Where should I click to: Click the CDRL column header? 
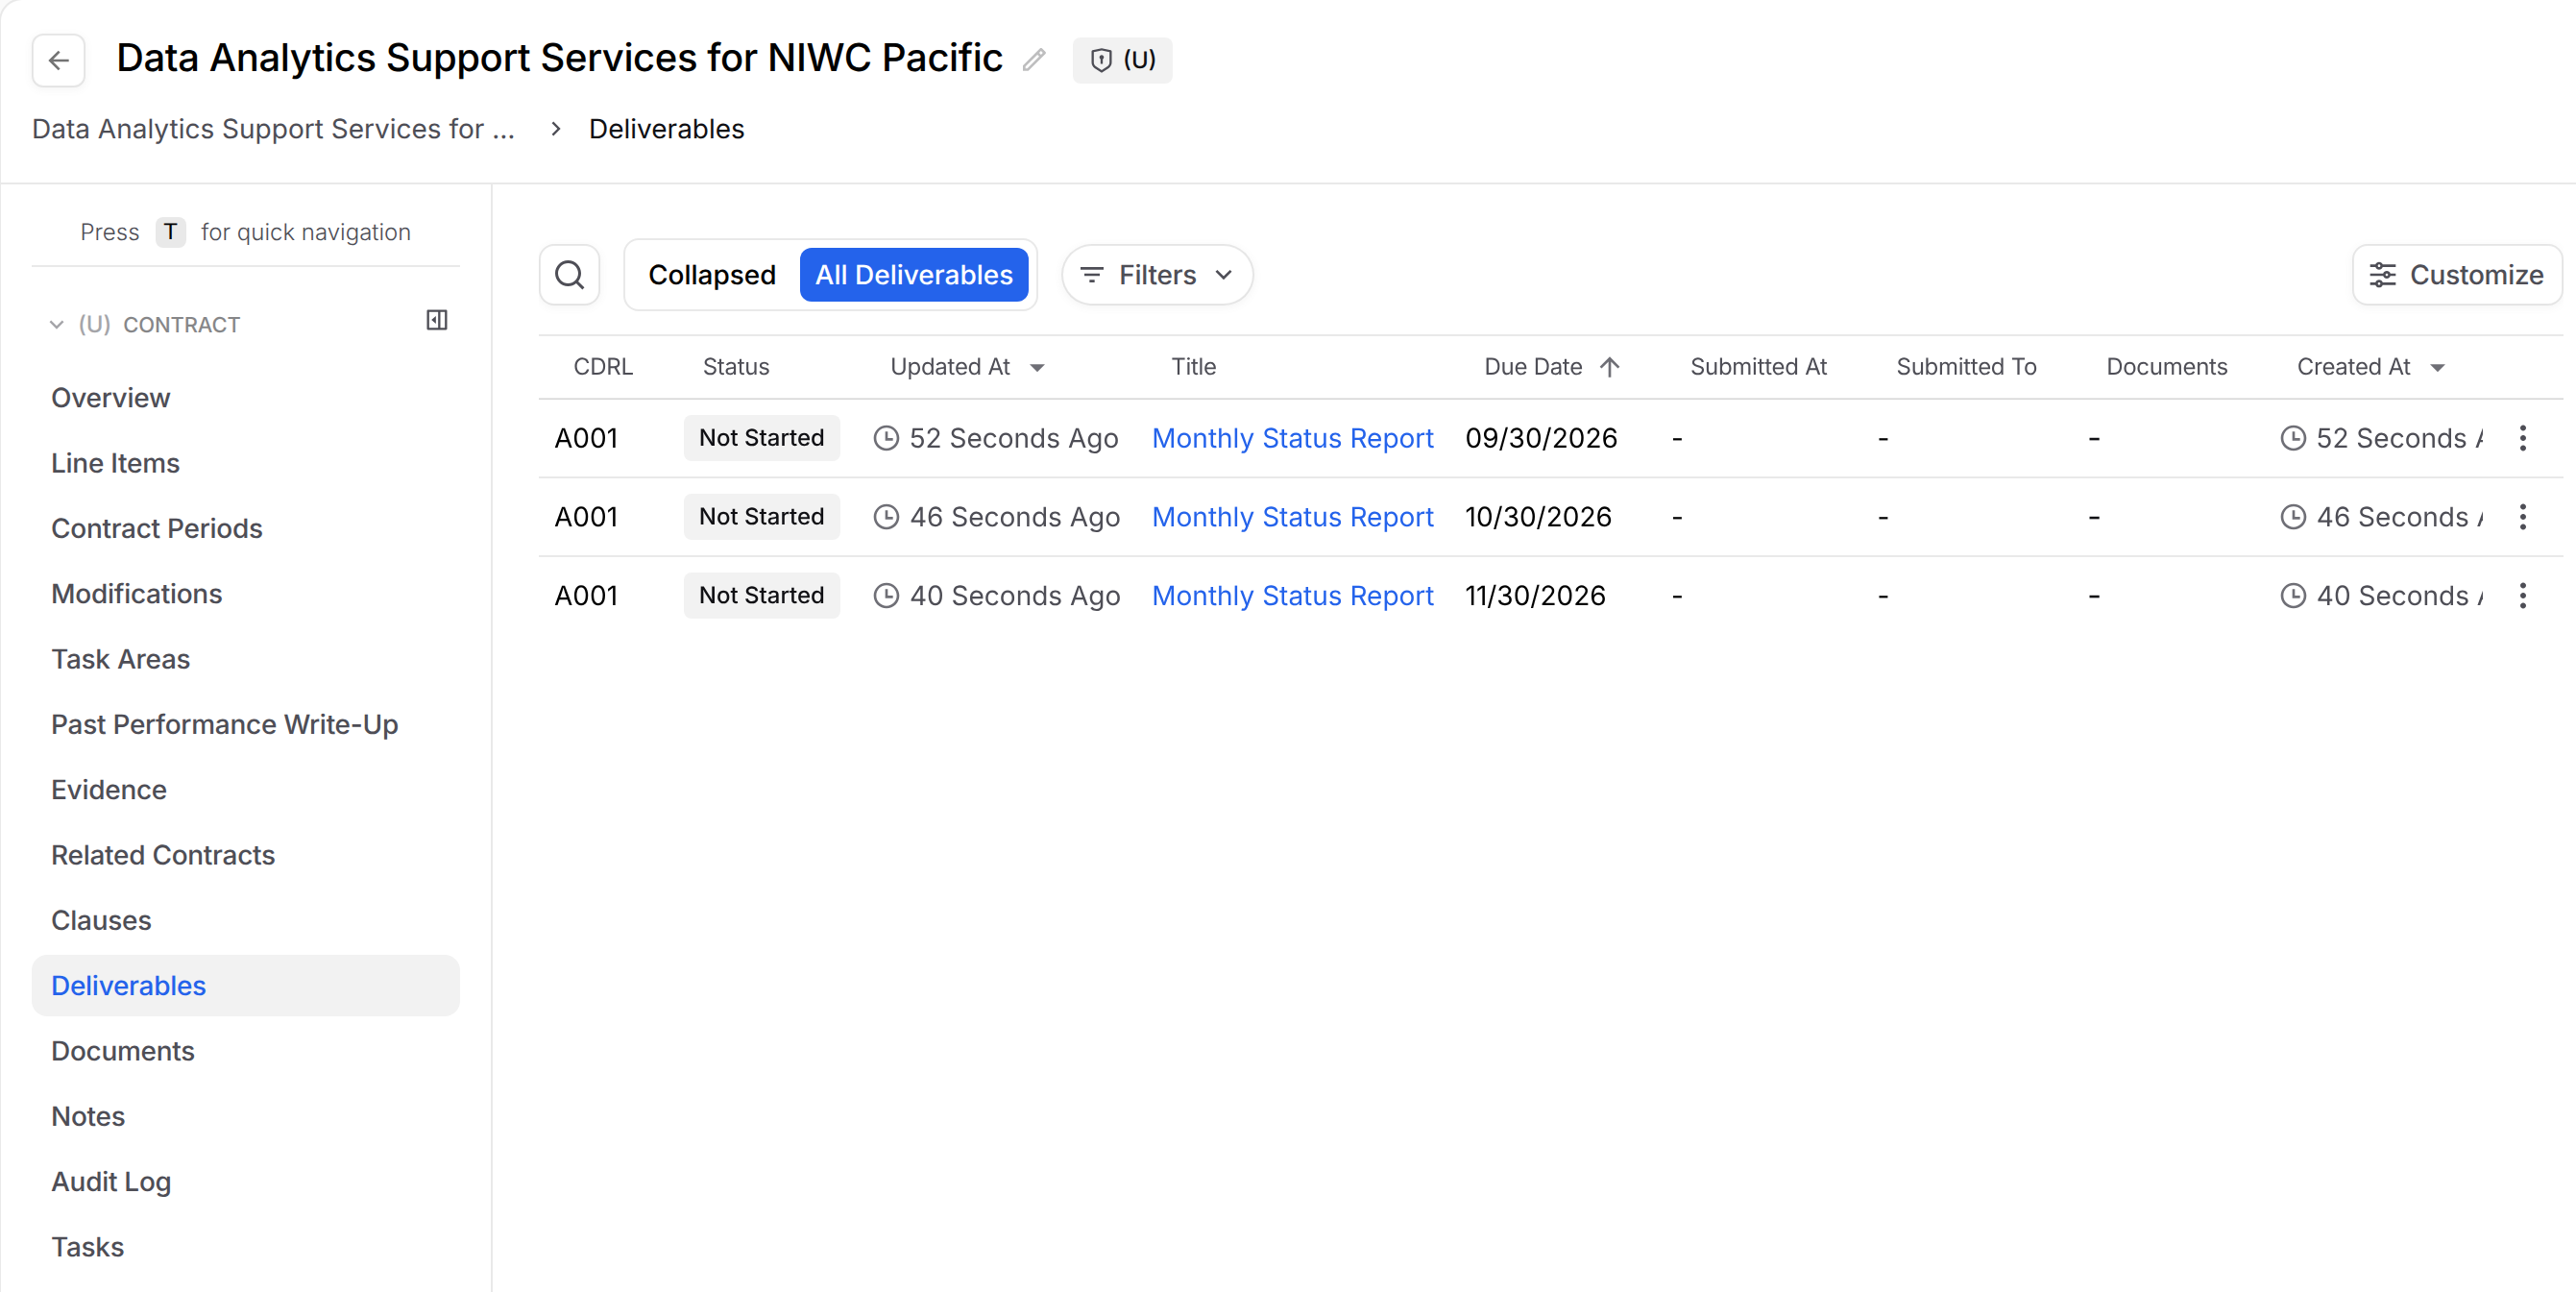click(603, 367)
